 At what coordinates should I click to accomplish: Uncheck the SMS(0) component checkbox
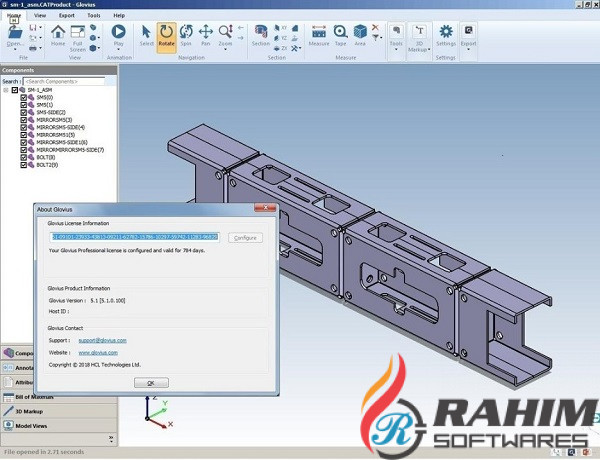click(x=24, y=98)
